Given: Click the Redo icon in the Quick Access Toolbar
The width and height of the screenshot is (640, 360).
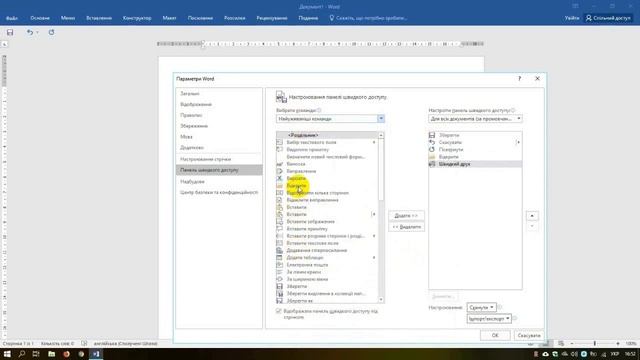Looking at the screenshot, I should (51, 32).
